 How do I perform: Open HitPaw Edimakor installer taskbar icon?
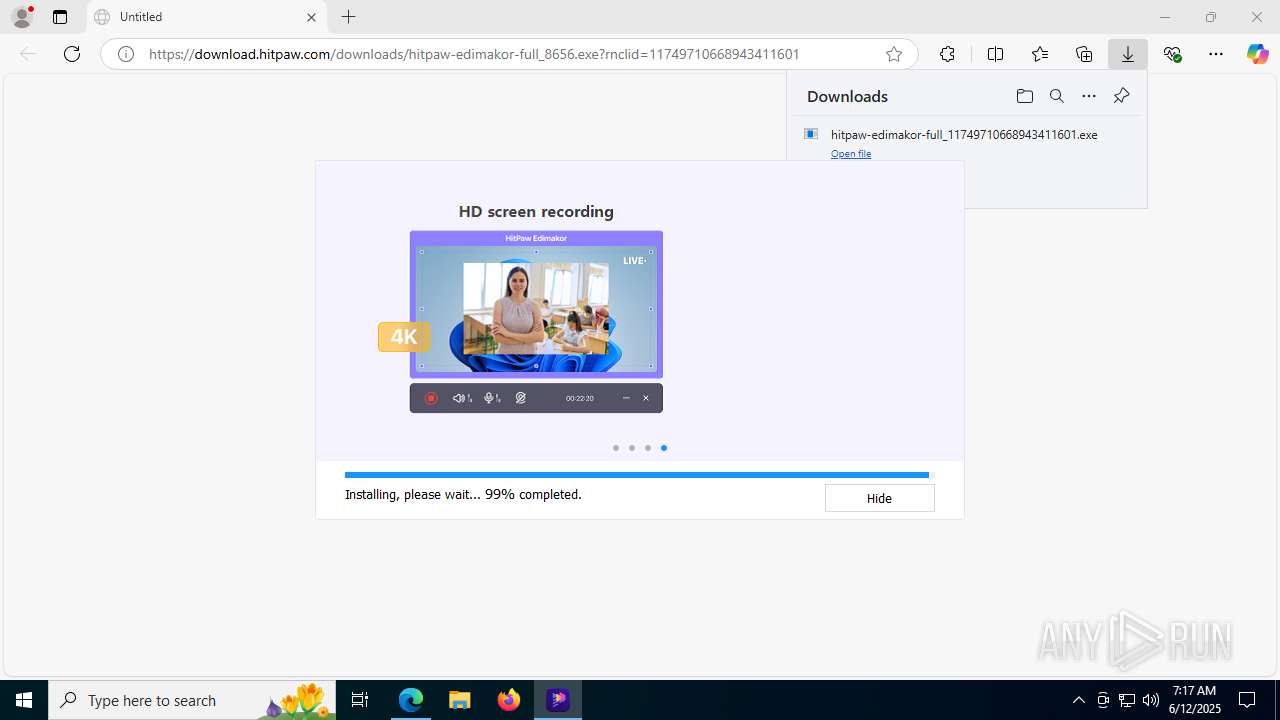tap(558, 700)
